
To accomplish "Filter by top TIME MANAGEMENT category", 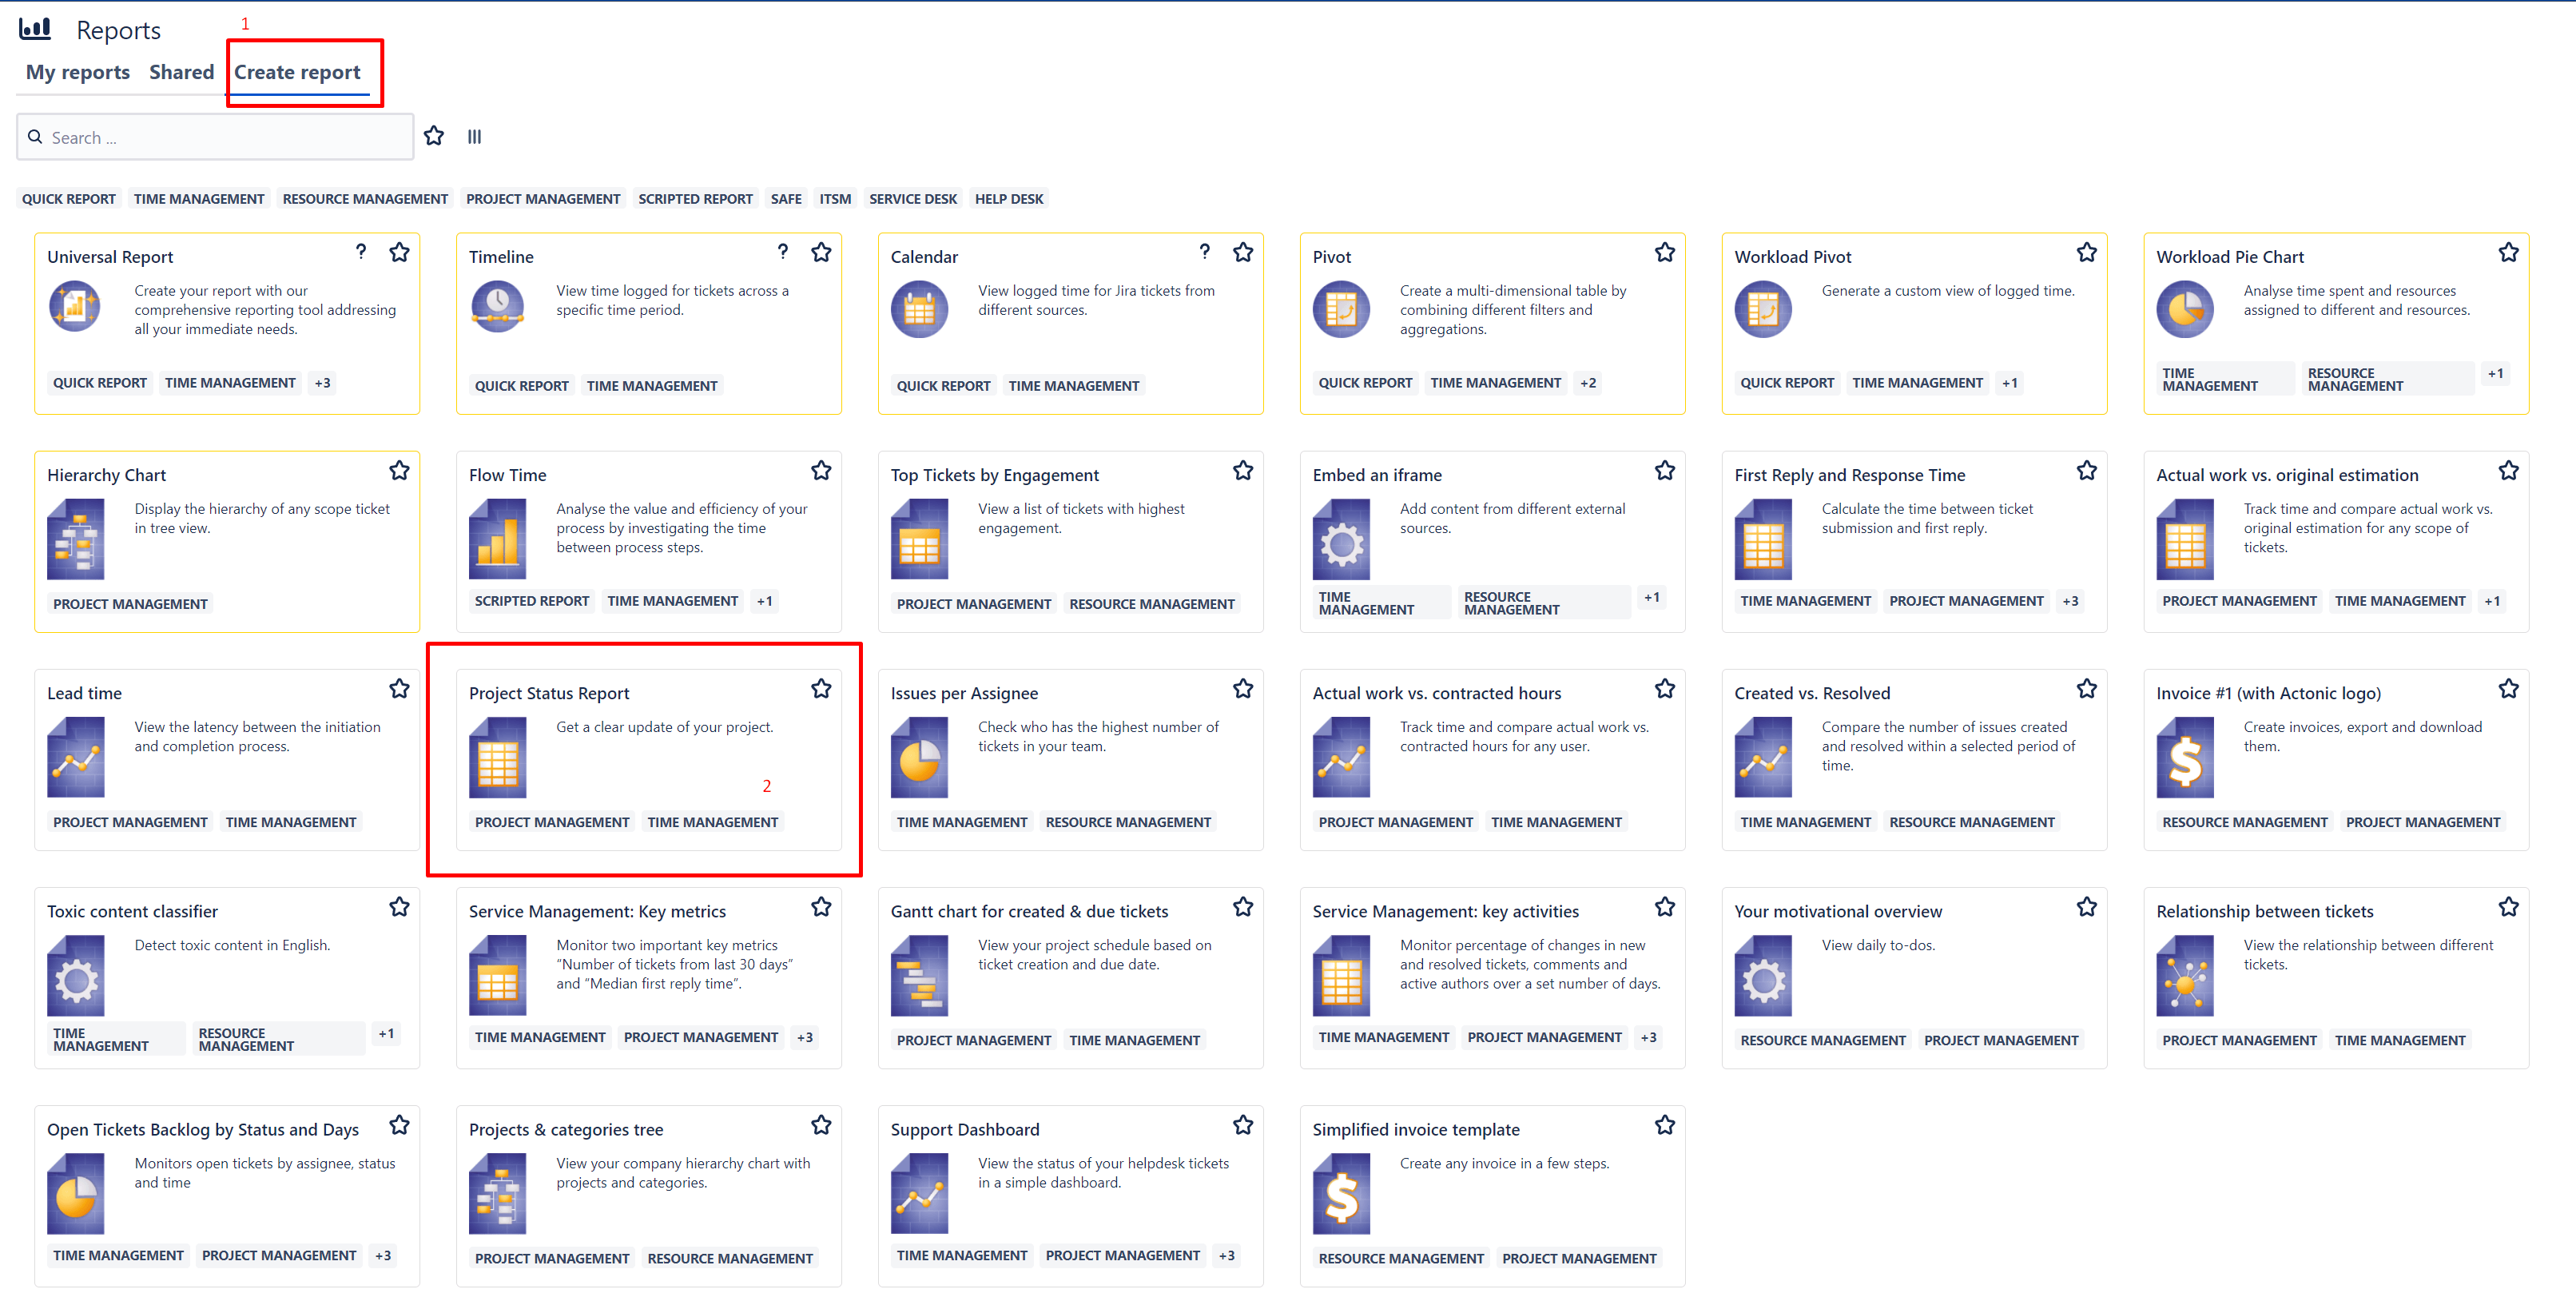I will point(199,199).
